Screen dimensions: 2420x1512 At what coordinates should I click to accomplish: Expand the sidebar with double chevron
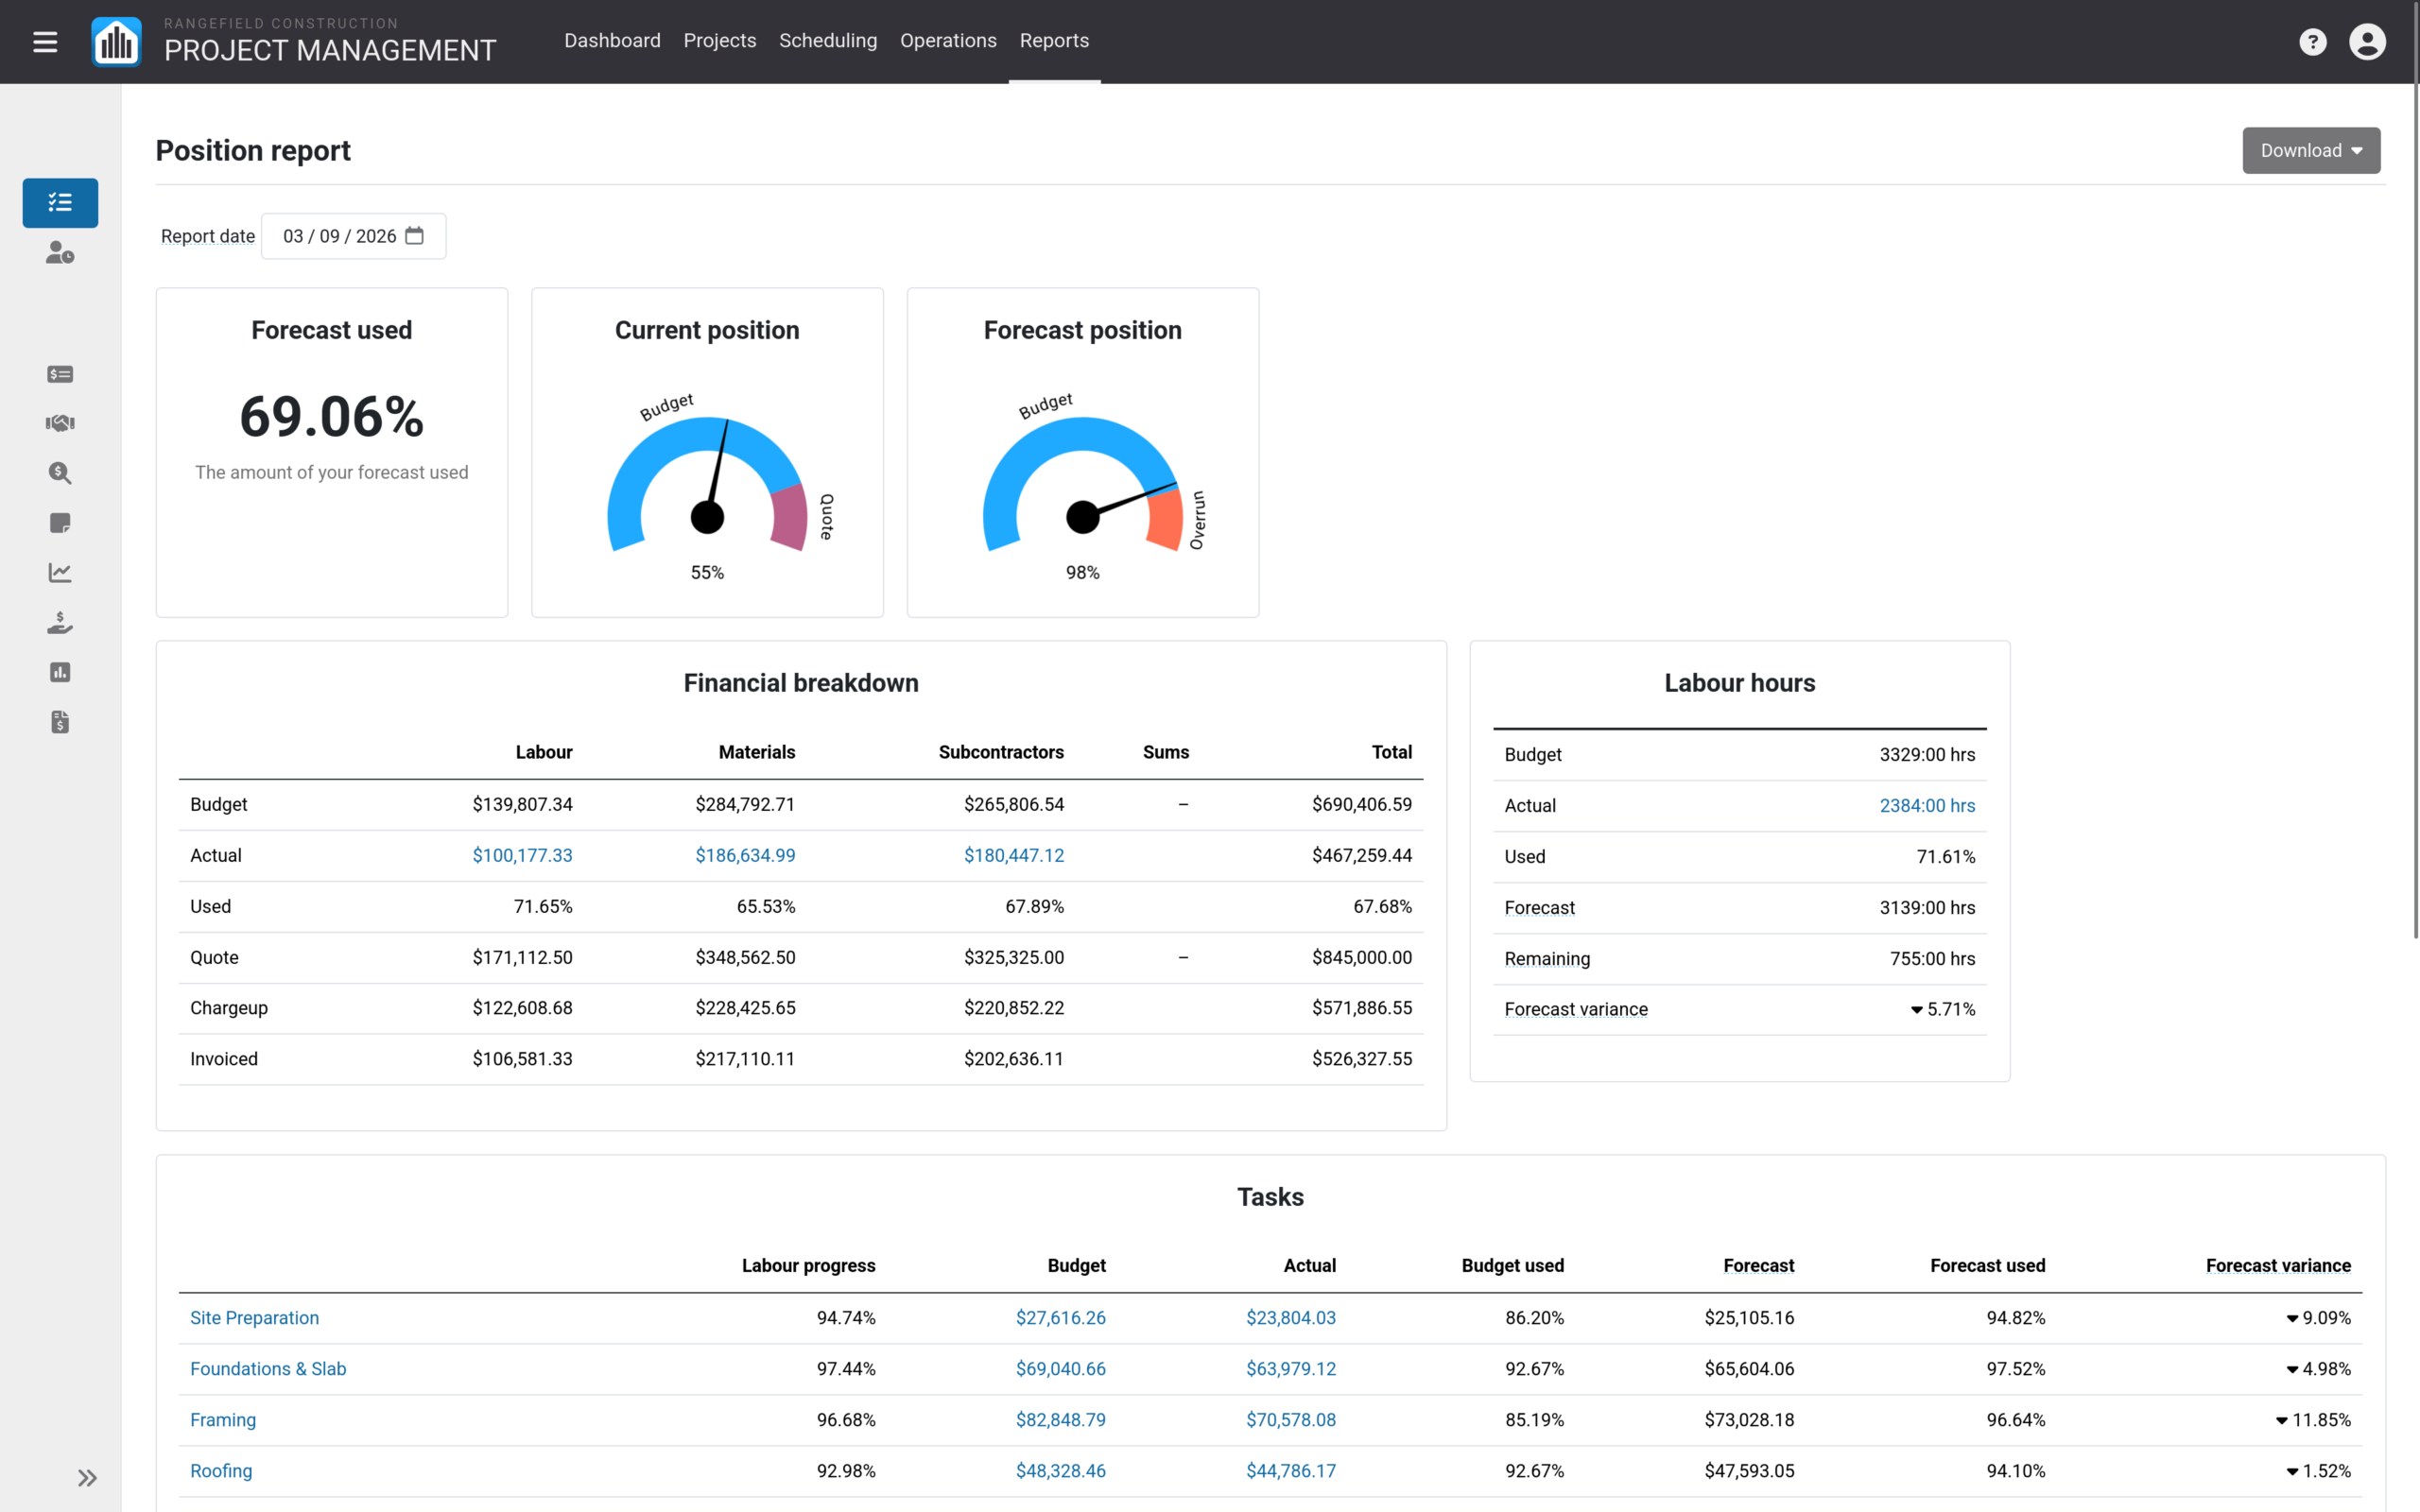[x=87, y=1478]
